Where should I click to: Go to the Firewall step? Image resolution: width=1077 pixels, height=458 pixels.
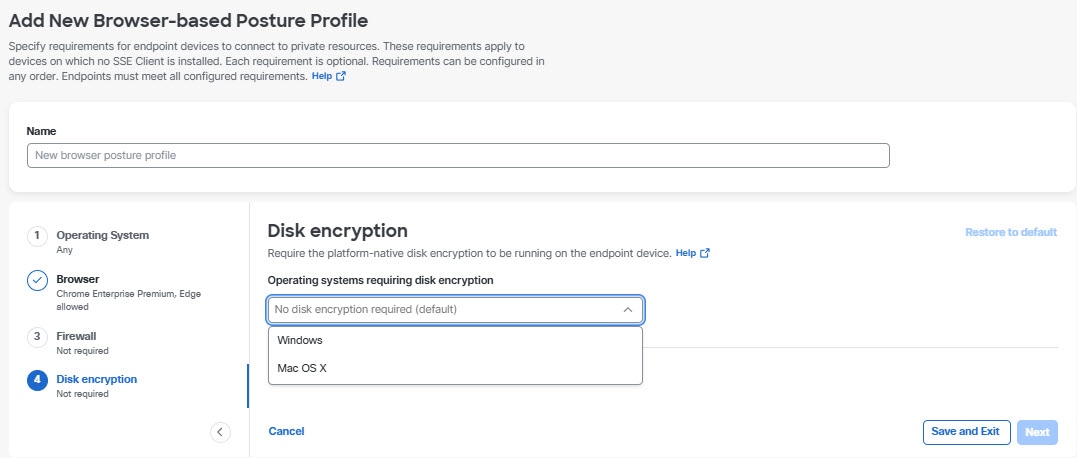76,336
